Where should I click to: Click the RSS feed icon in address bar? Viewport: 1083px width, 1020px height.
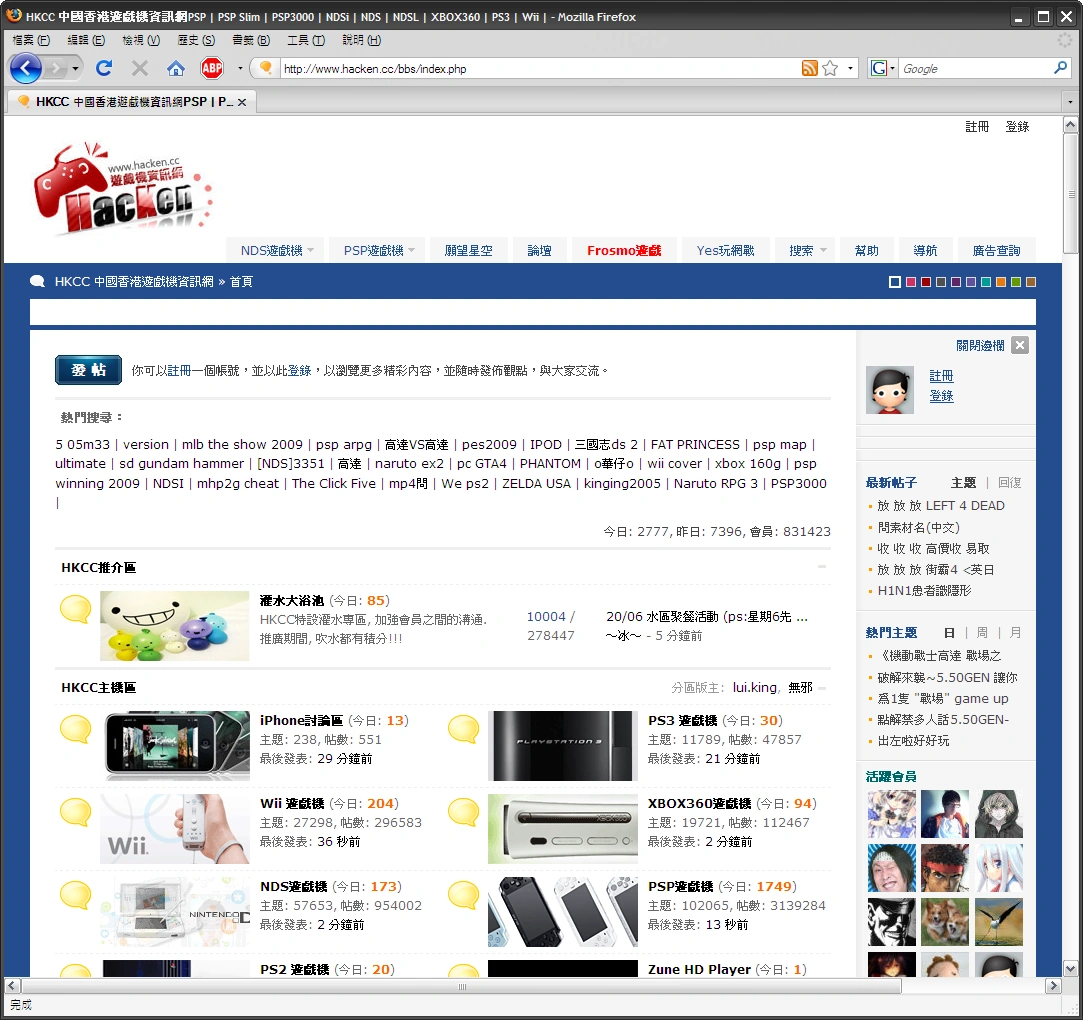coord(809,68)
